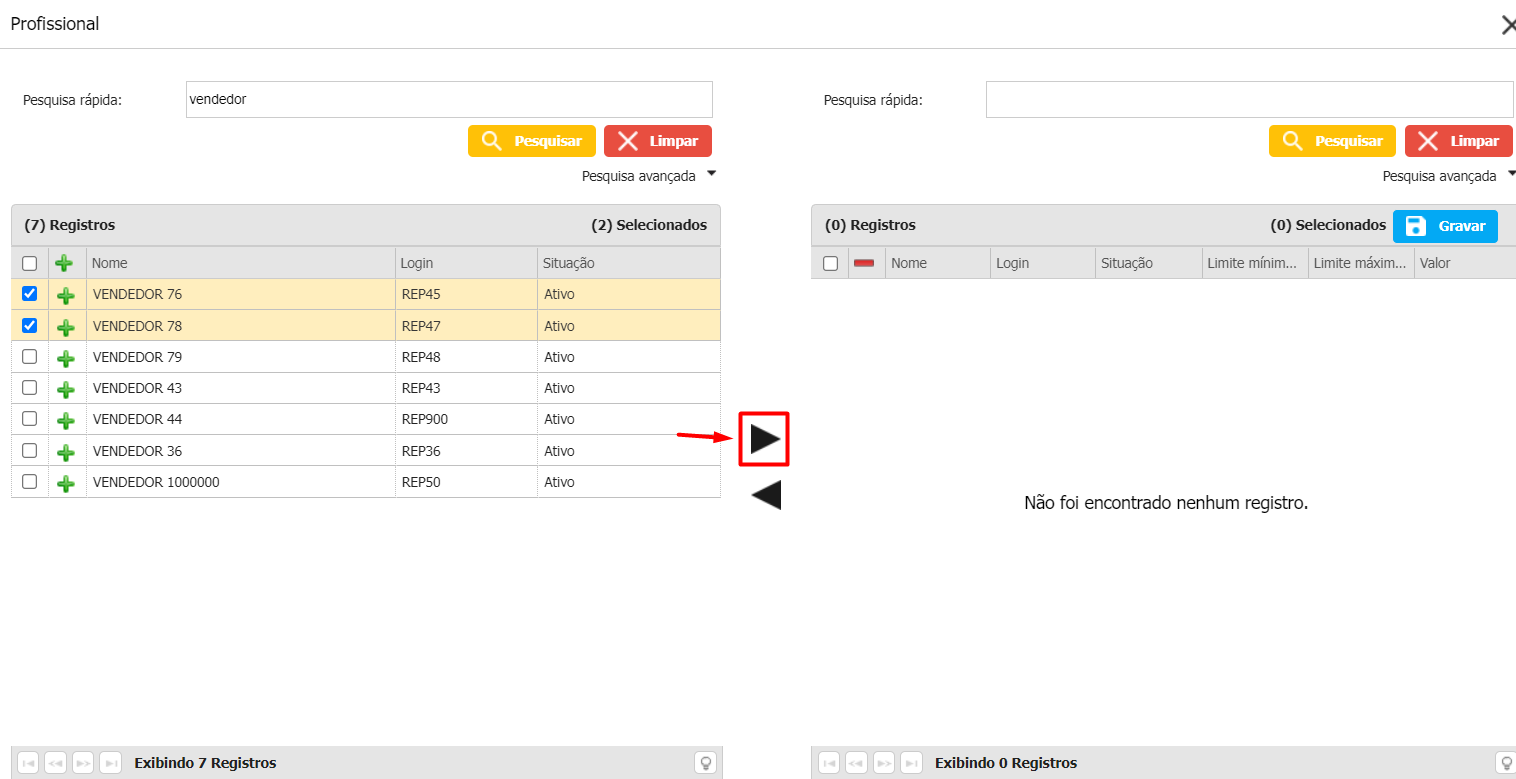Add VENDEDOR 43 using its green plus
The width and height of the screenshot is (1516, 779).
tap(66, 388)
